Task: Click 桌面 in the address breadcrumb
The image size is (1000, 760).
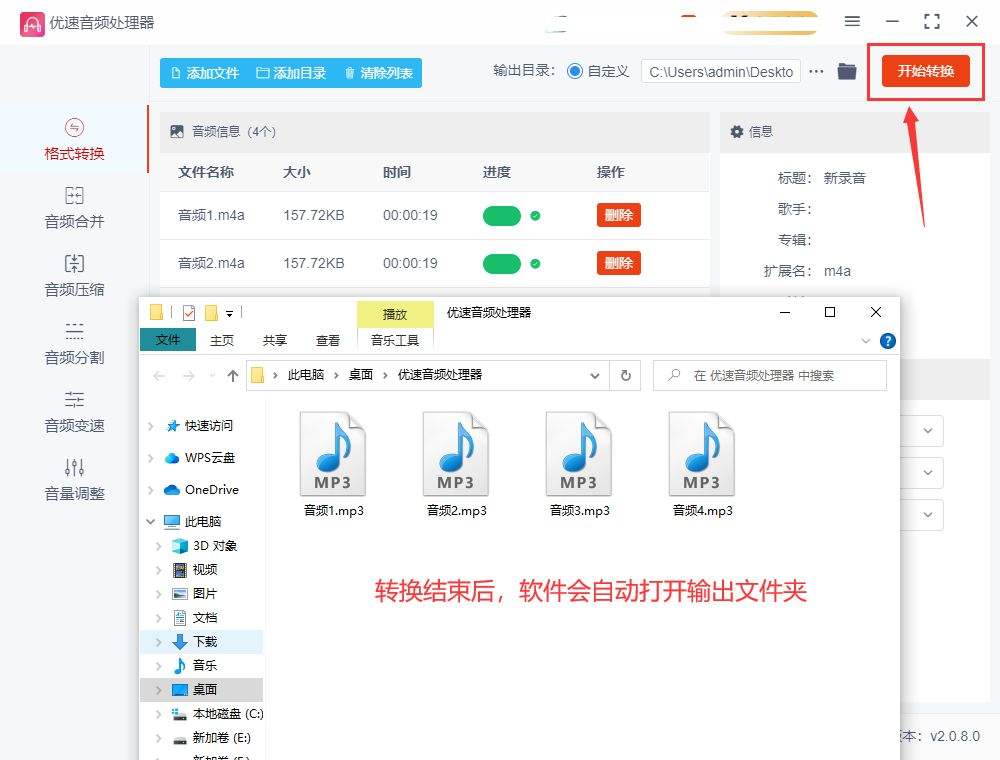Action: click(360, 375)
